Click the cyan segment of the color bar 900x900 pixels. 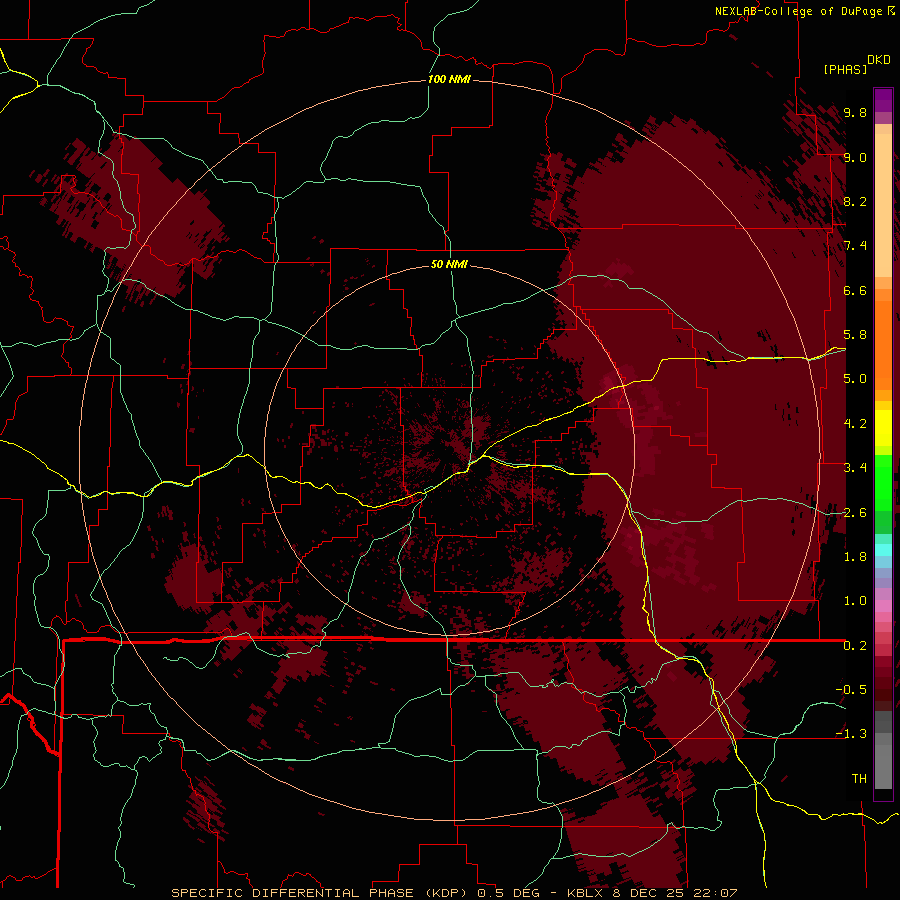(883, 549)
